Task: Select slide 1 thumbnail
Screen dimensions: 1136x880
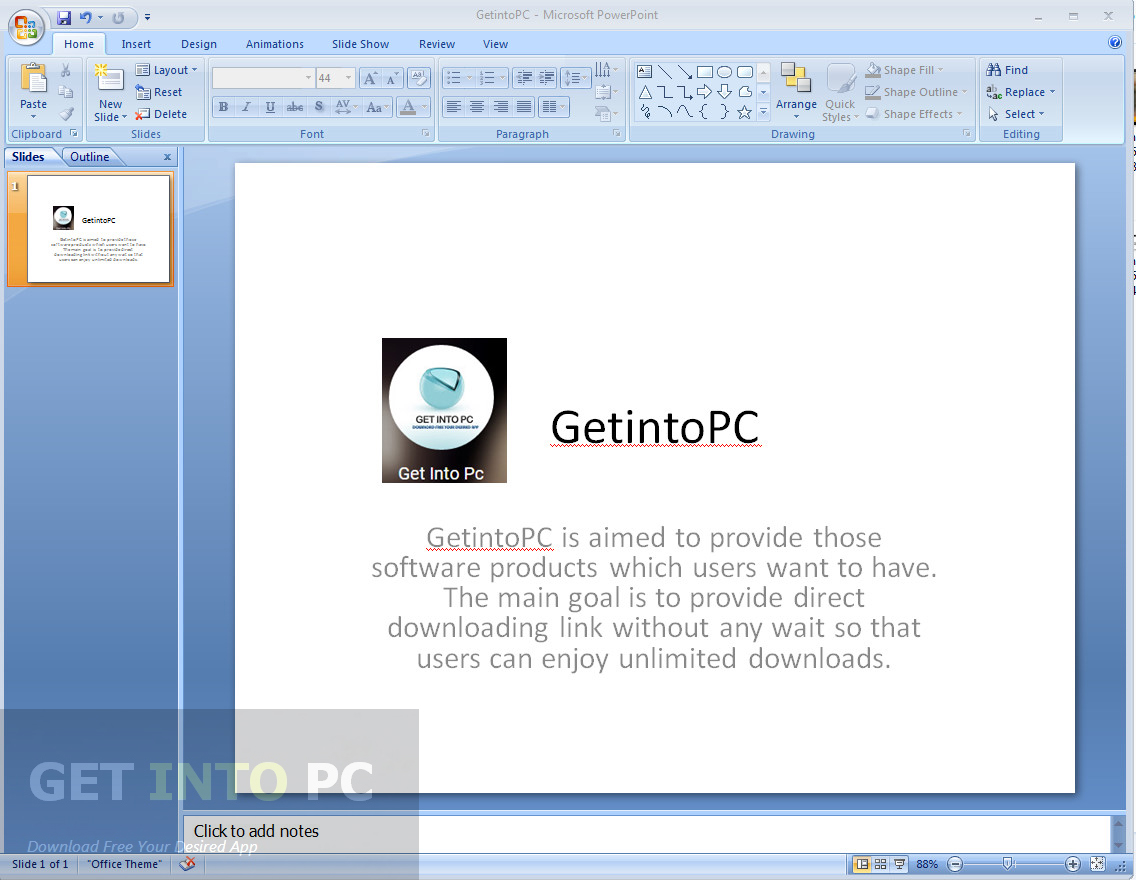Action: 98,229
